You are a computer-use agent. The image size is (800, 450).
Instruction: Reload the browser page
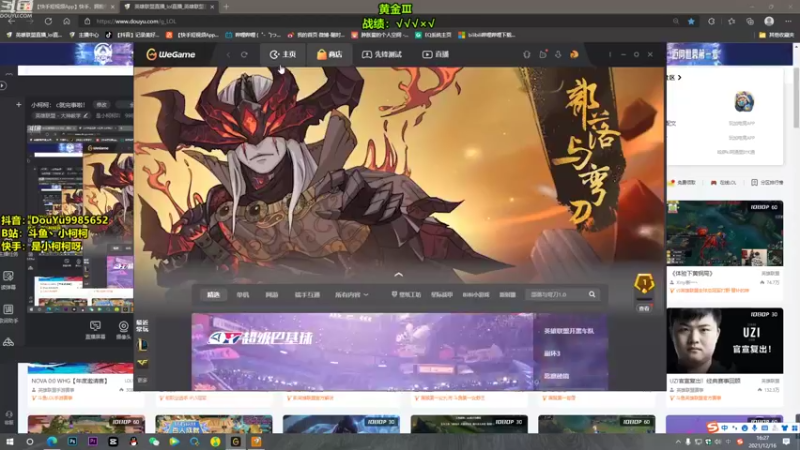[x=48, y=21]
